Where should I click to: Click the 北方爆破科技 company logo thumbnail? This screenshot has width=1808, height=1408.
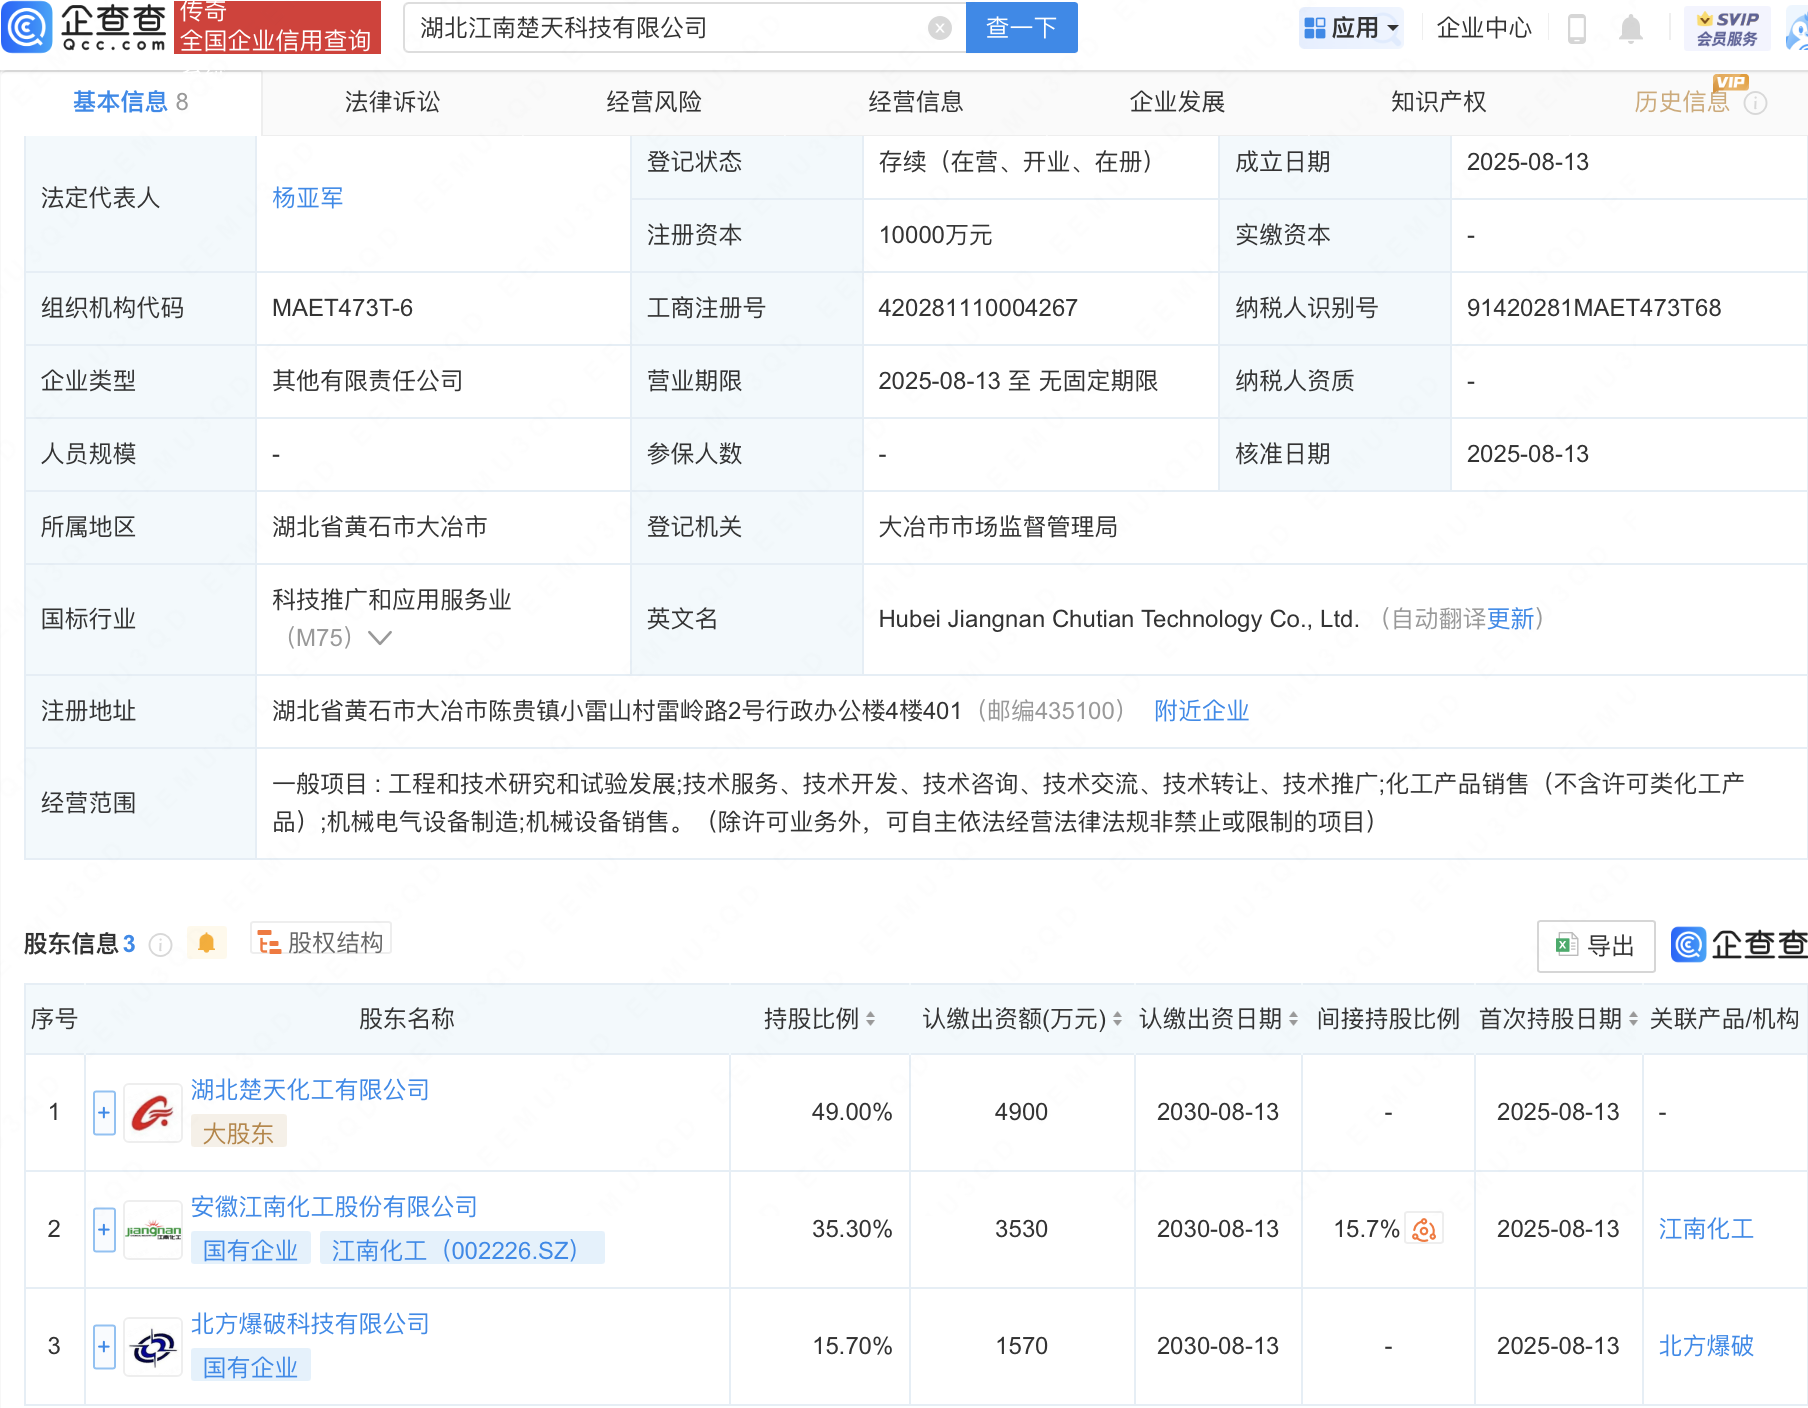click(x=152, y=1347)
